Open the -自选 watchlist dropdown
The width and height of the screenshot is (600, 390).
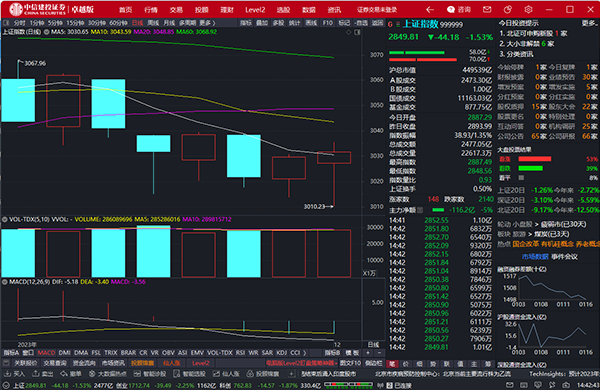click(x=361, y=23)
